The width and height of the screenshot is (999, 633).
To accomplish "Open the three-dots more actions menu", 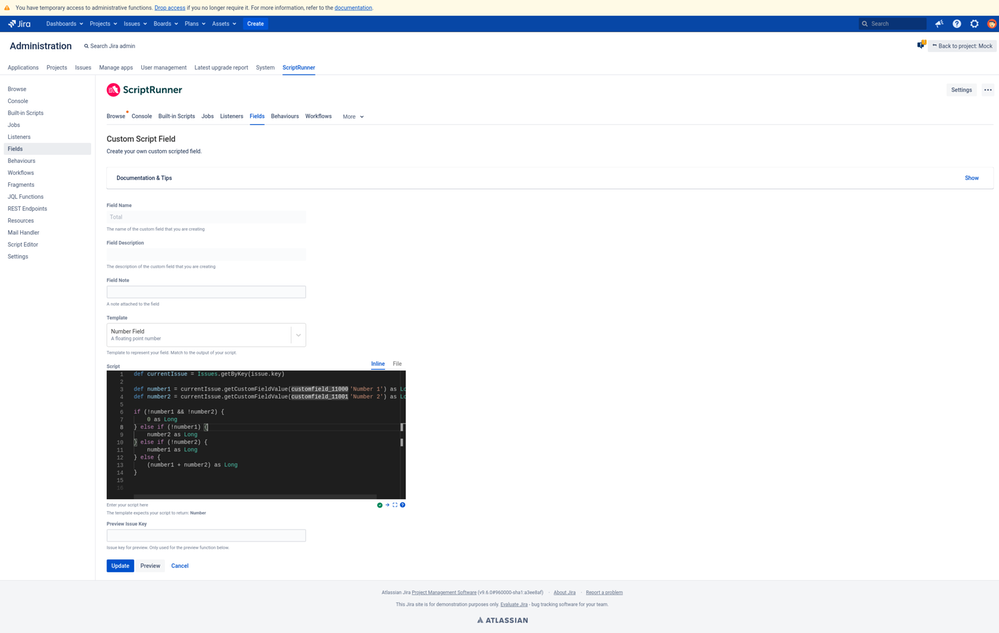I will (988, 90).
